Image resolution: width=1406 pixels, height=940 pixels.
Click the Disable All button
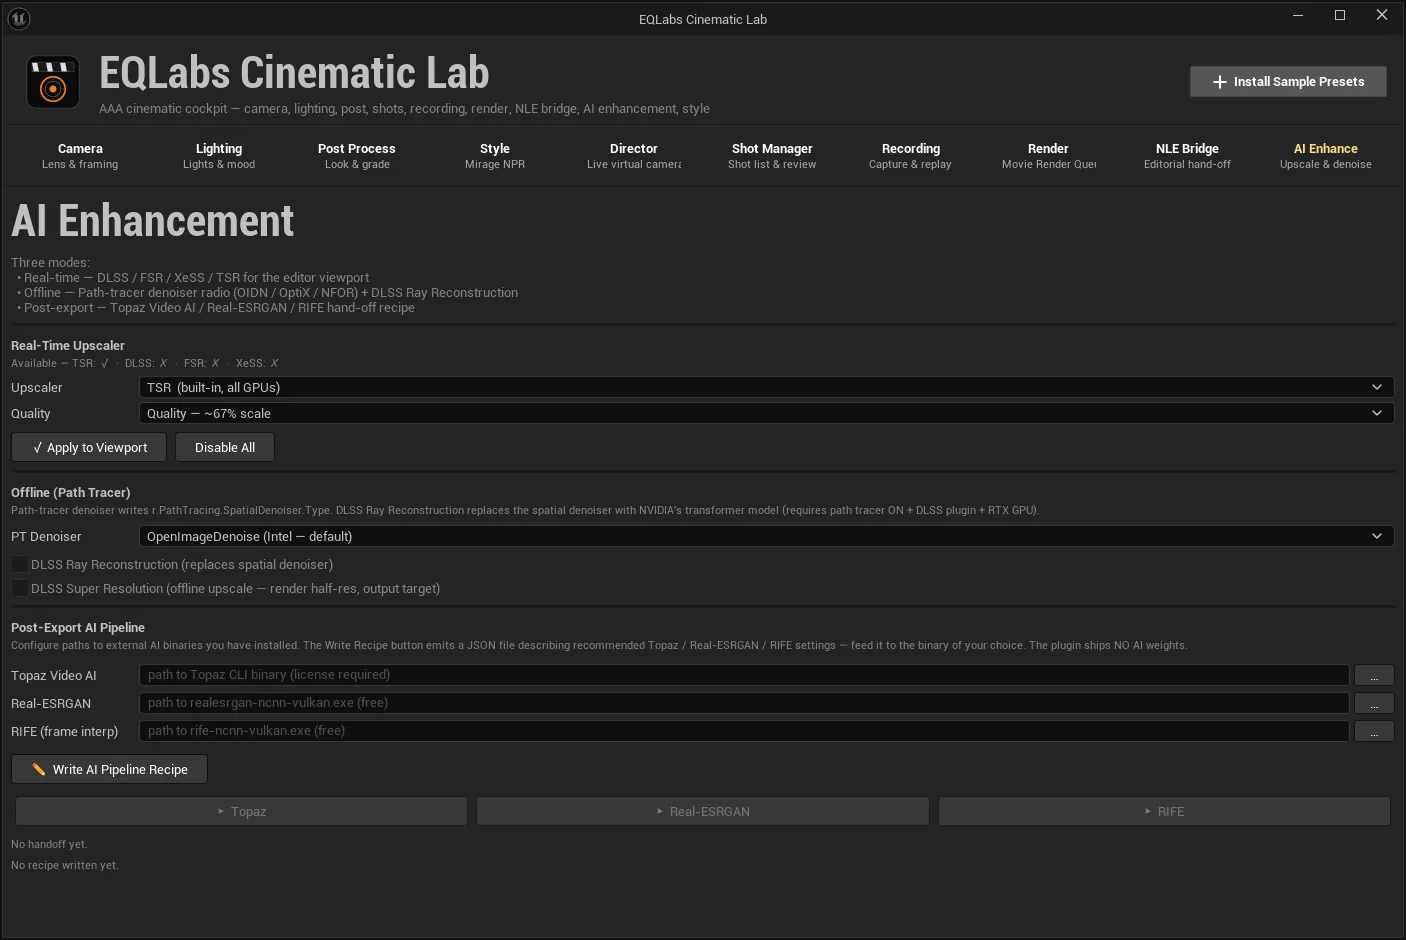[225, 447]
